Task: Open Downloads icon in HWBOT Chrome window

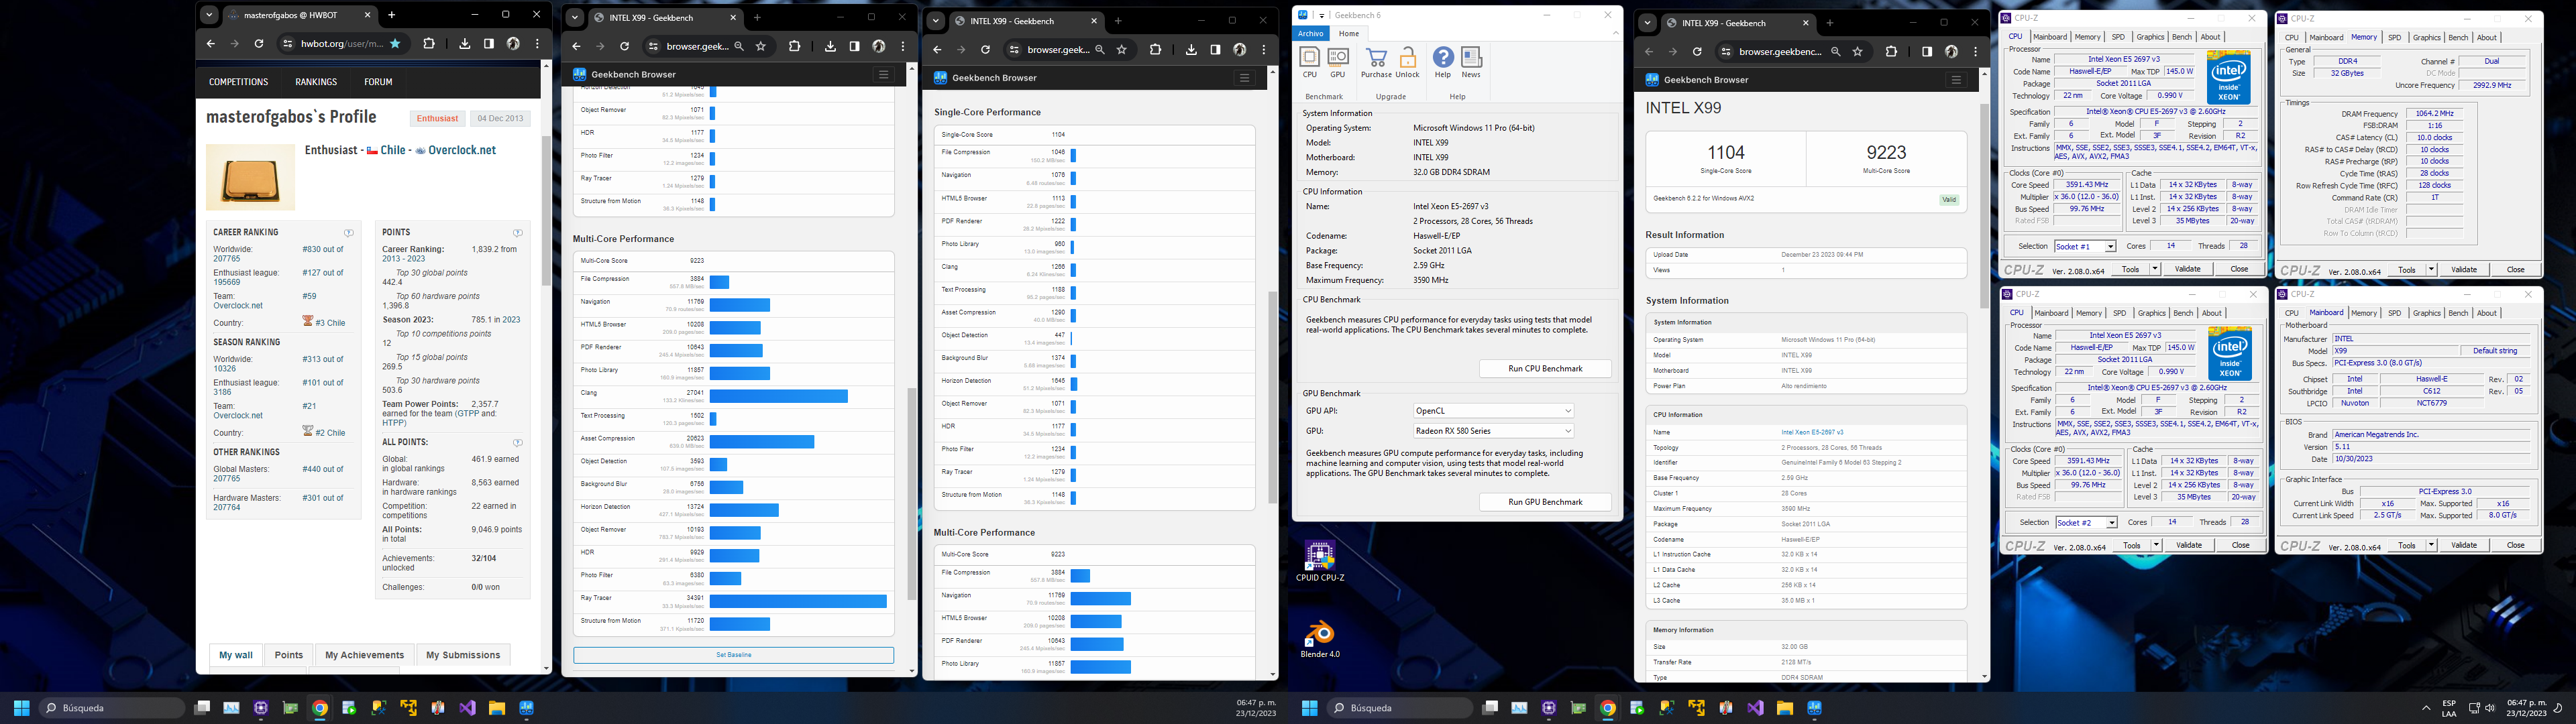Action: point(464,44)
